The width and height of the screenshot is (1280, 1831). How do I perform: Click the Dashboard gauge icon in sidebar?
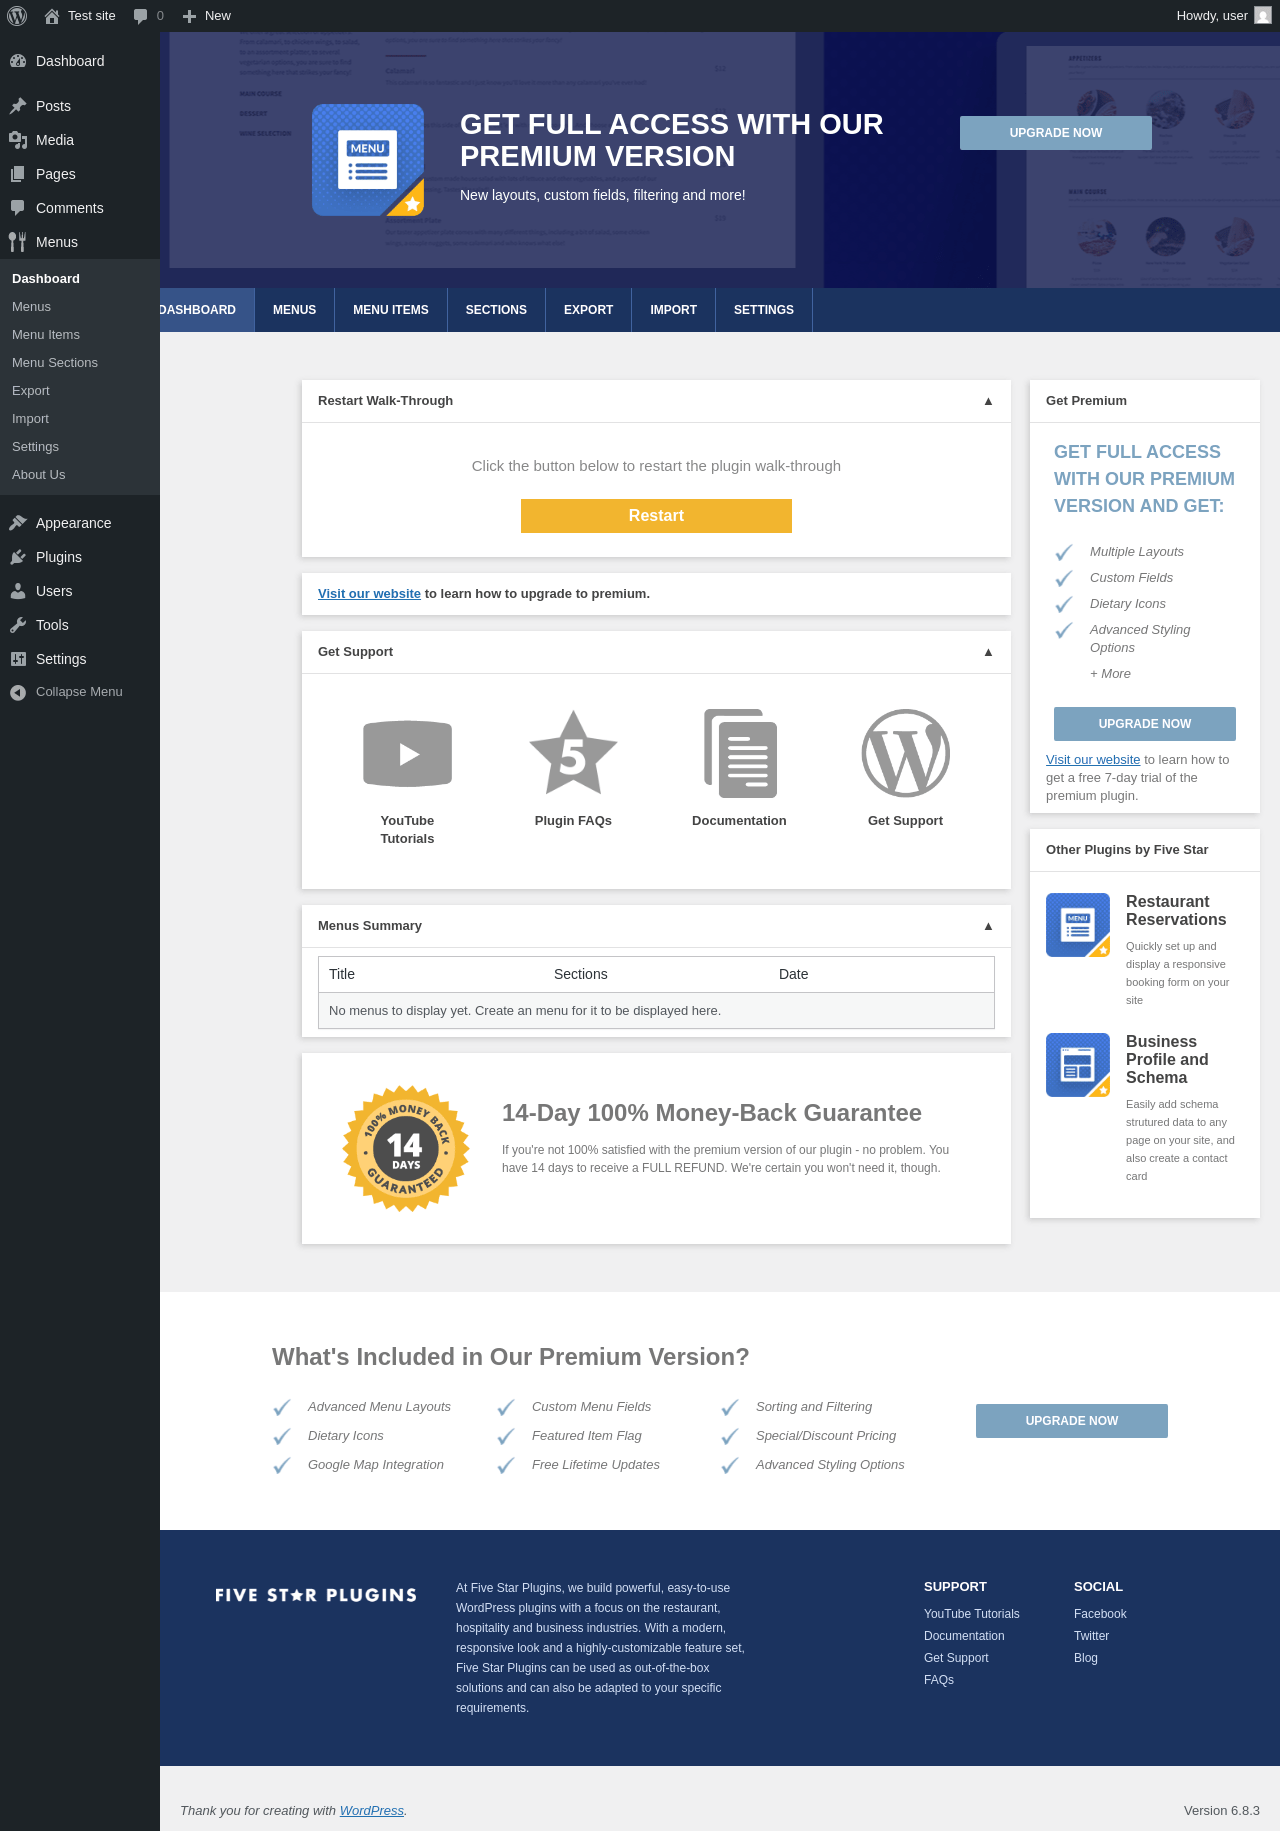point(18,61)
